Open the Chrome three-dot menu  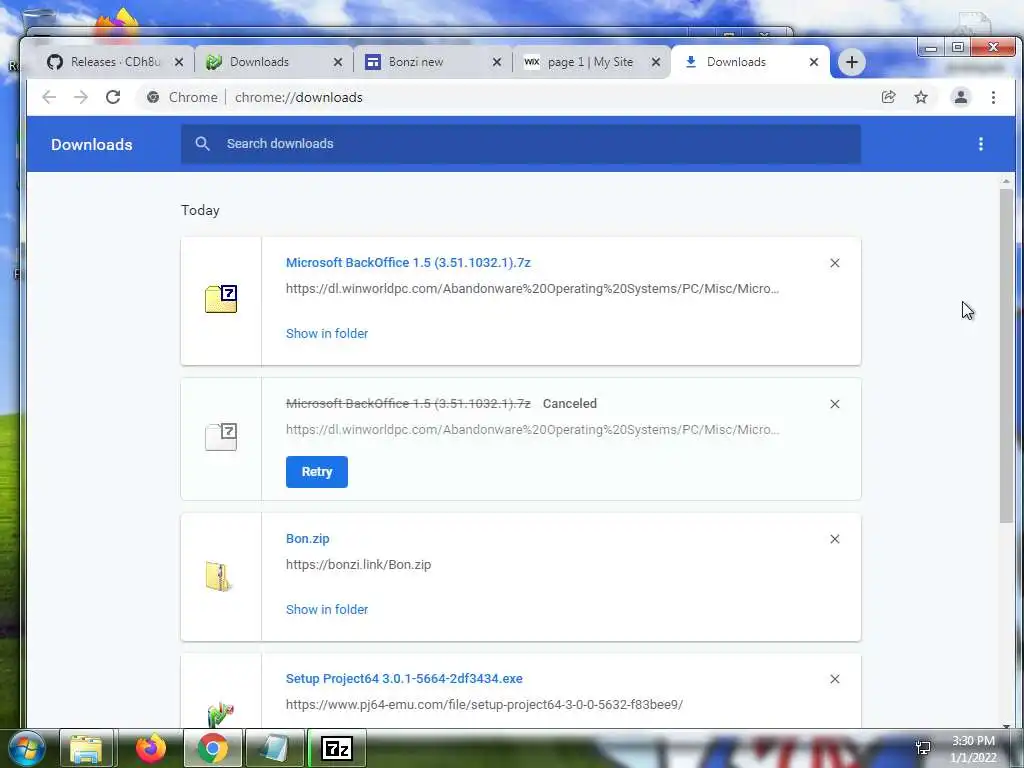coord(993,97)
